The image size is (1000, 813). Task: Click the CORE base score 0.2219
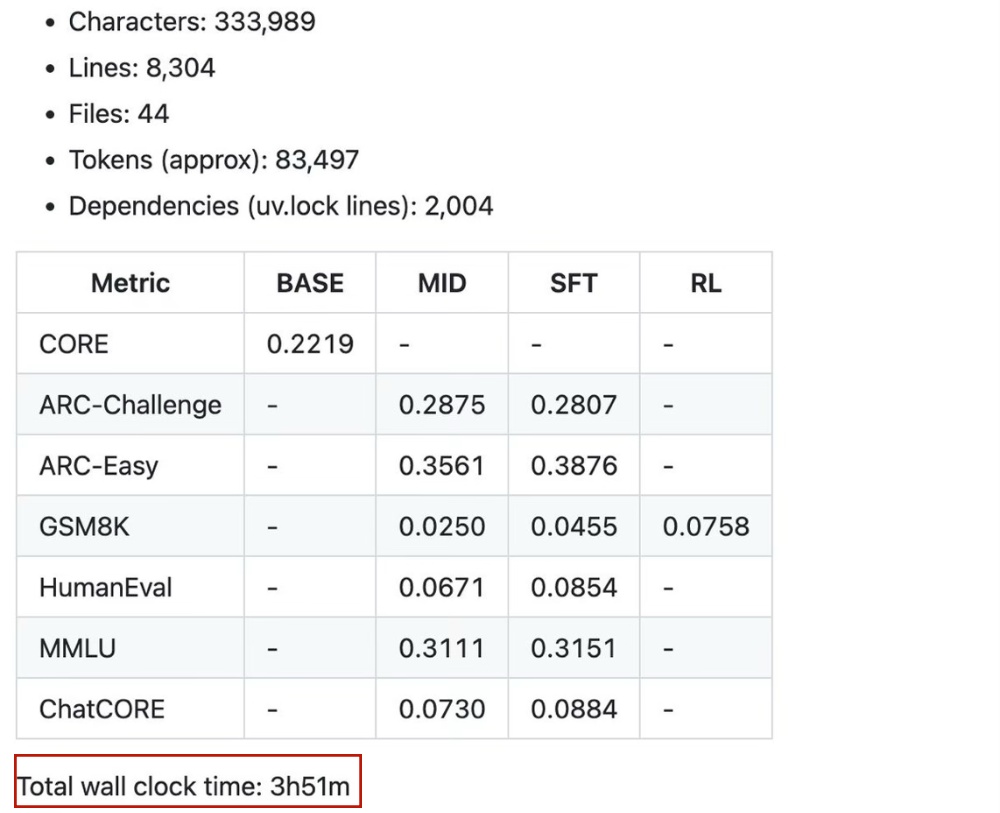coord(310,344)
